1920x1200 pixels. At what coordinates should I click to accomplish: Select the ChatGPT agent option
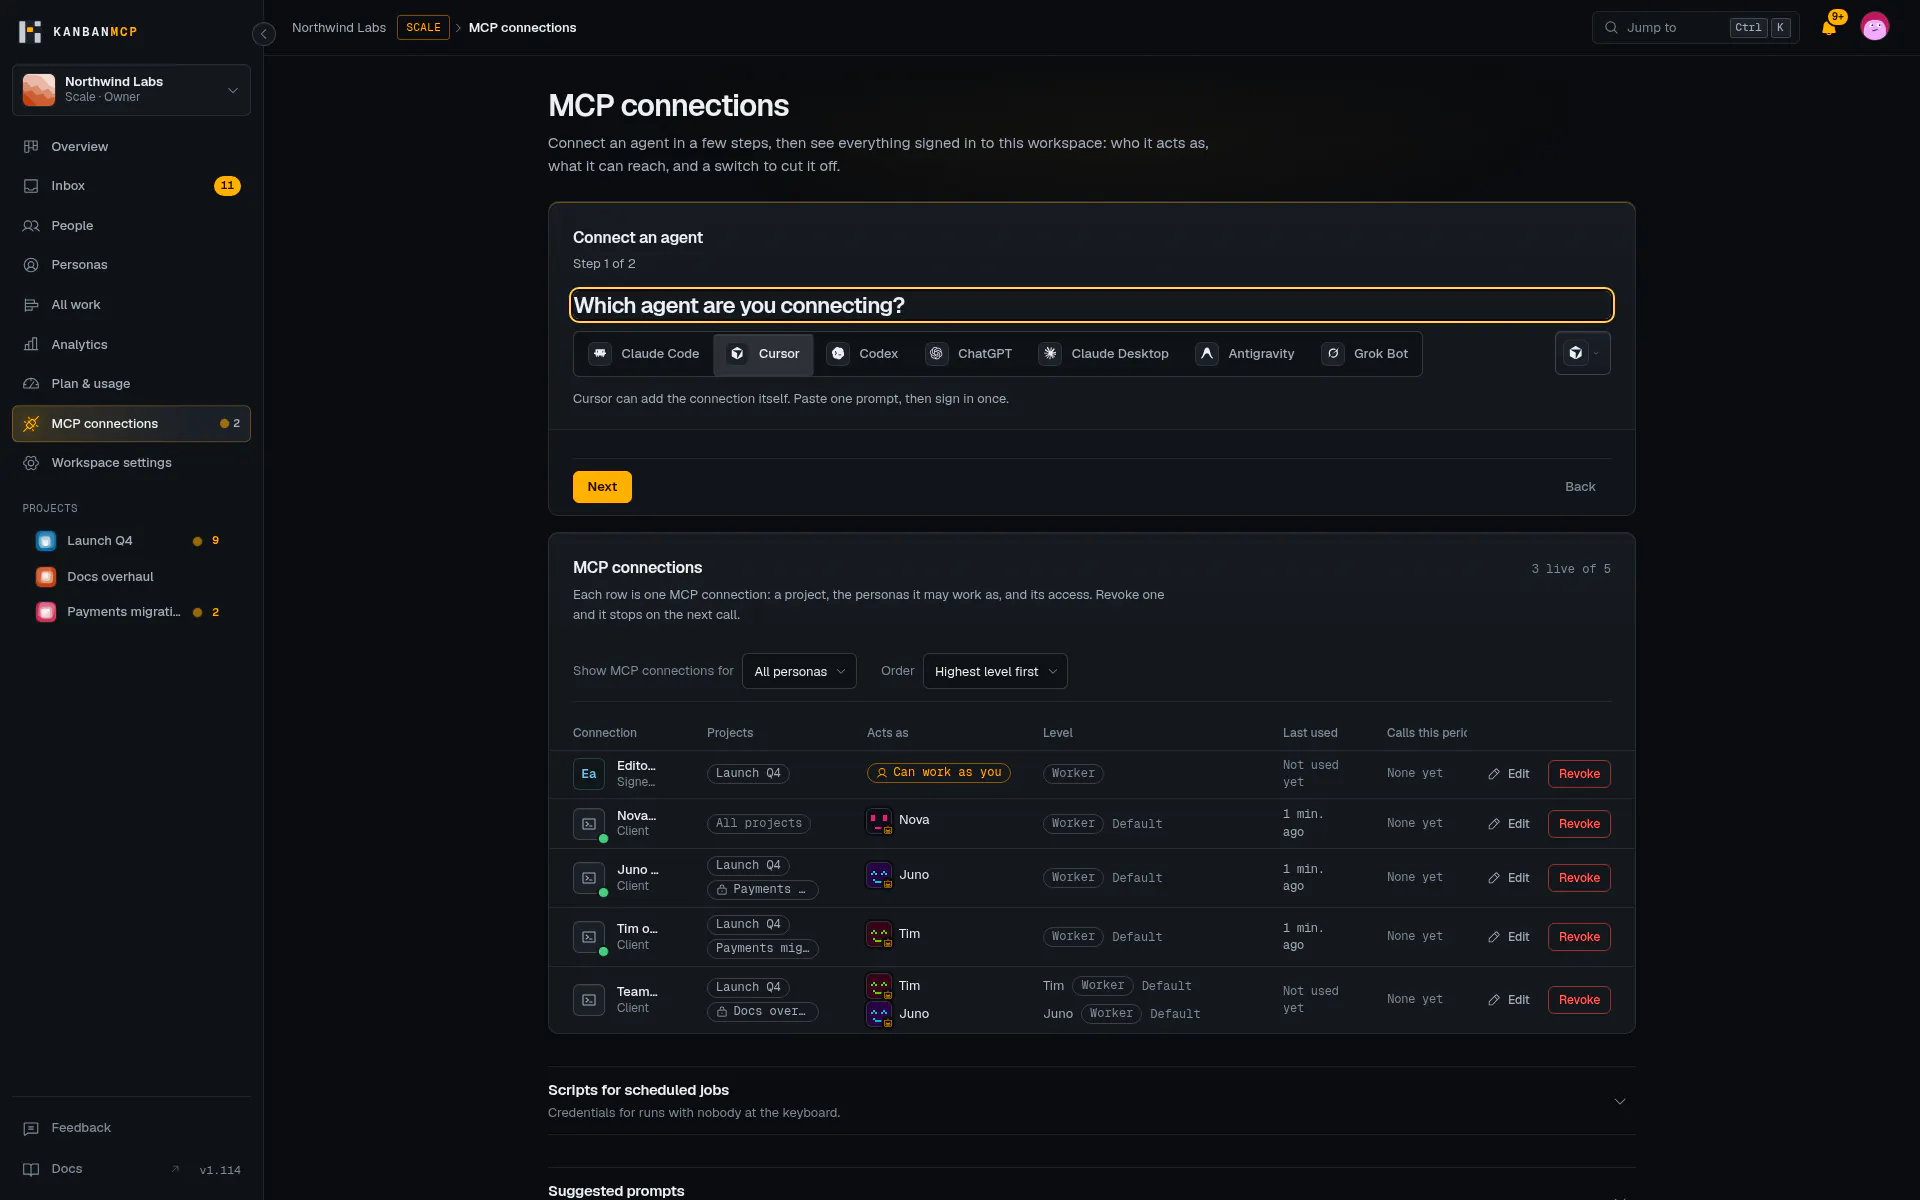(969, 354)
